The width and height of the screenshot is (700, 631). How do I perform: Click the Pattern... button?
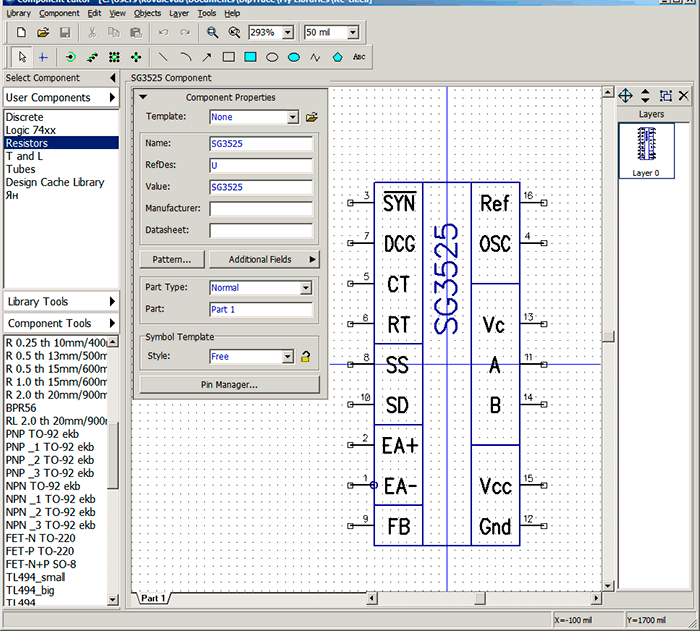click(x=172, y=259)
